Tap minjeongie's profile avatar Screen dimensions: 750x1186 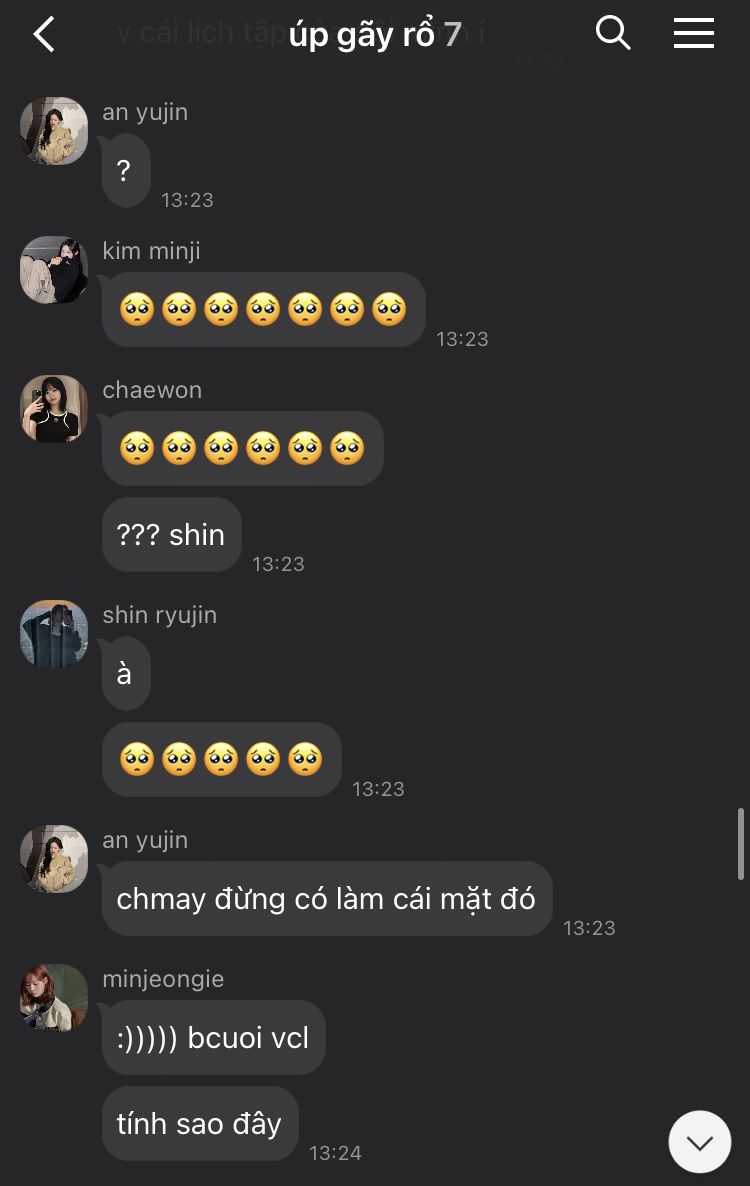coord(54,998)
